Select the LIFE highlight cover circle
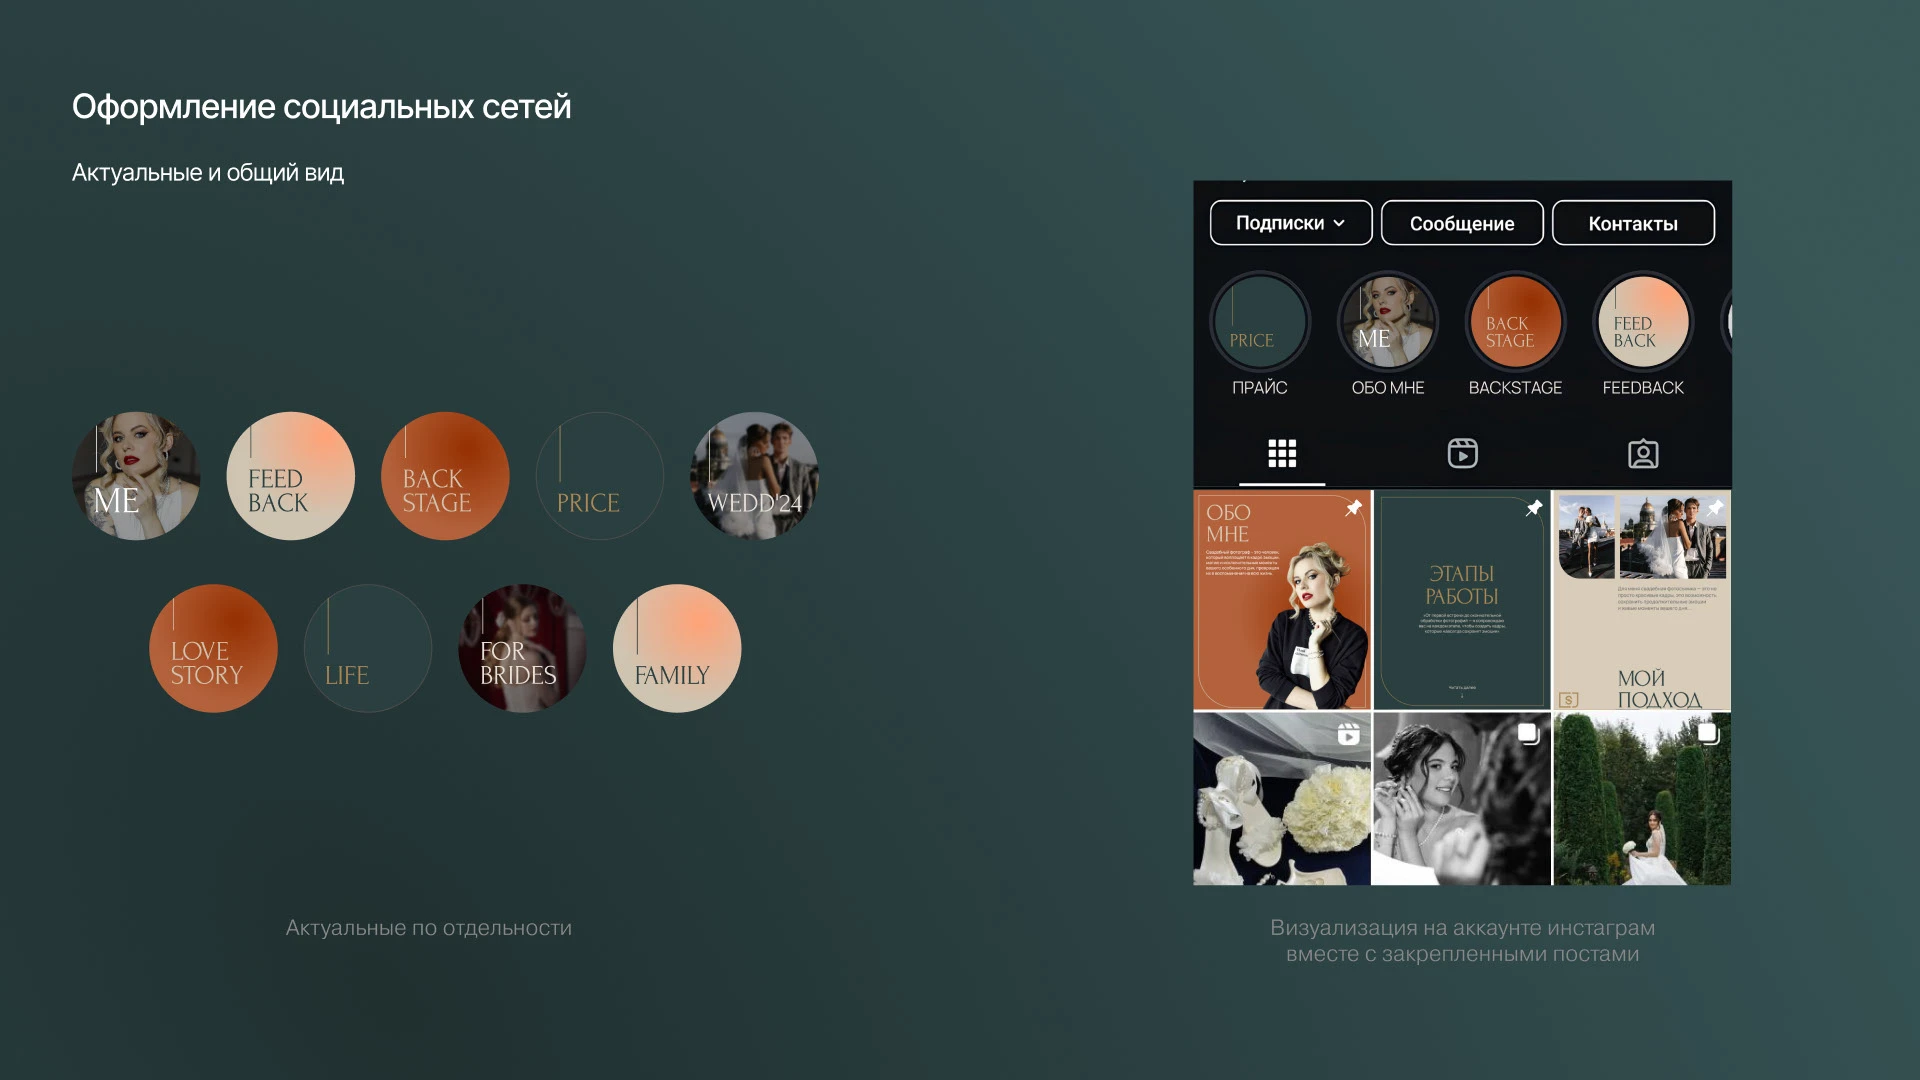The image size is (1920, 1080). point(368,648)
